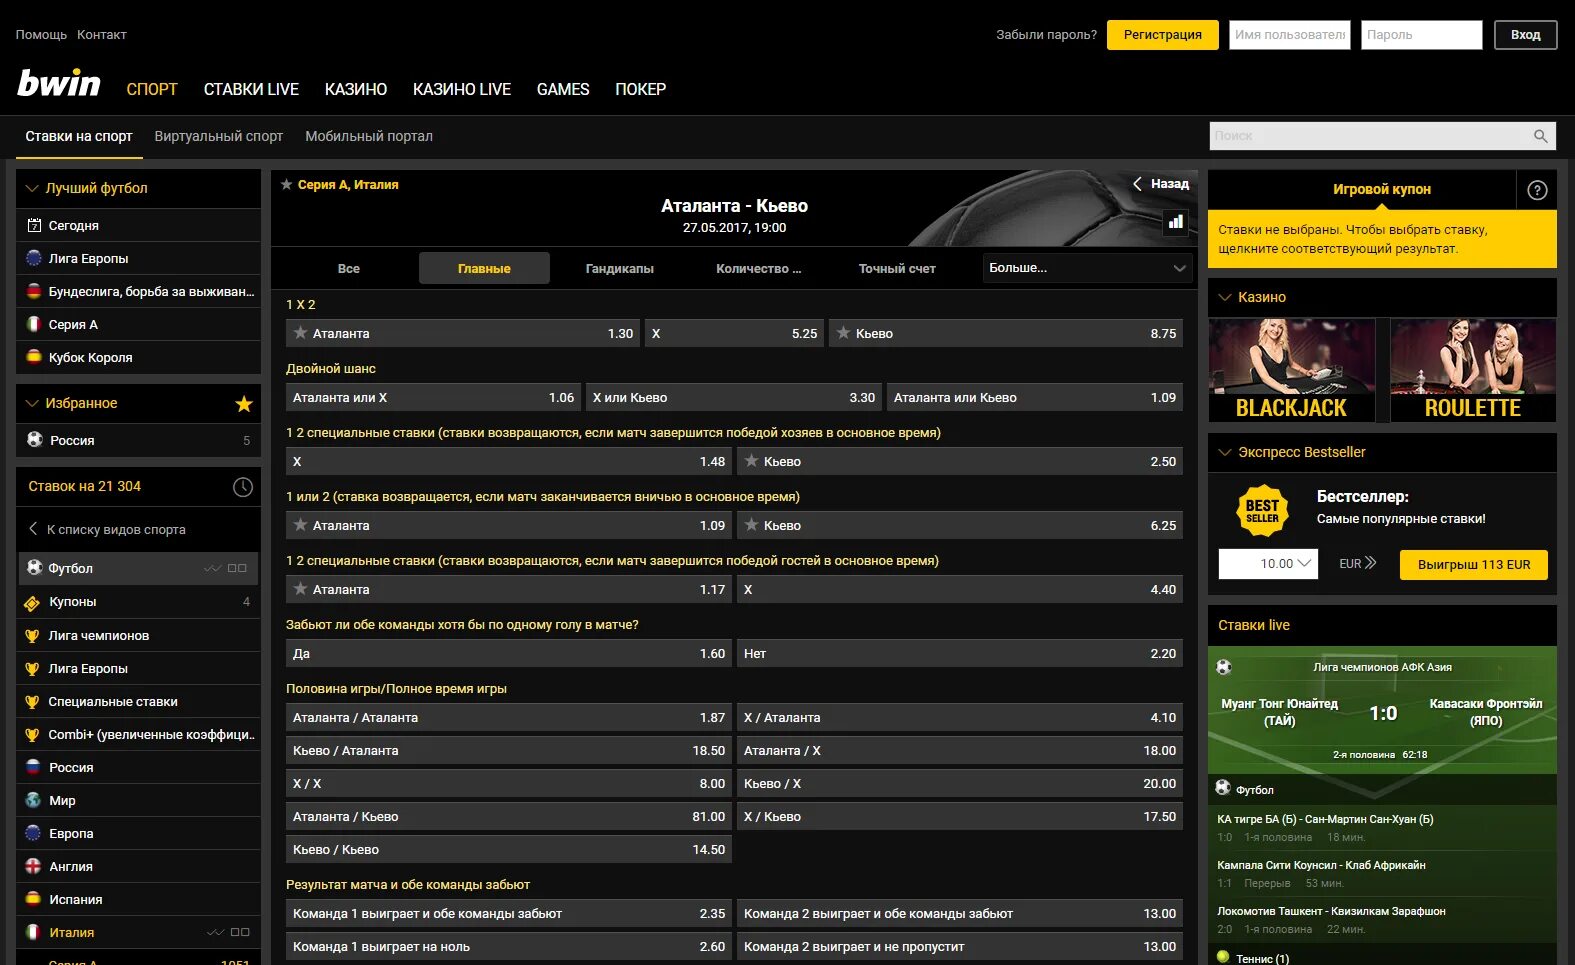Viewport: 1575px width, 965px height.
Task: Open match statistics chart icon
Action: [1176, 222]
